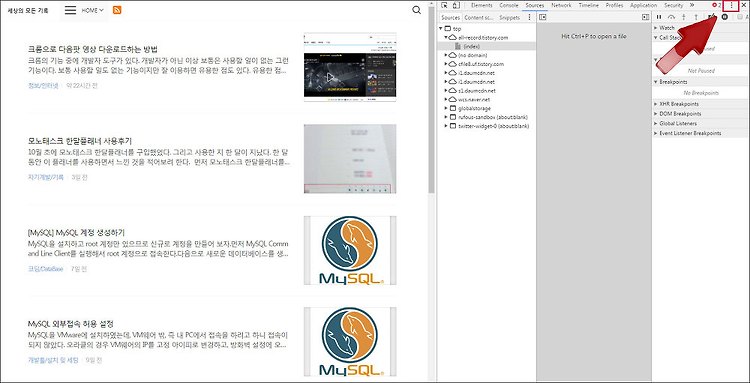The width and height of the screenshot is (750, 383).
Task: Open DevTools three-dot customize menu
Action: point(731,5)
